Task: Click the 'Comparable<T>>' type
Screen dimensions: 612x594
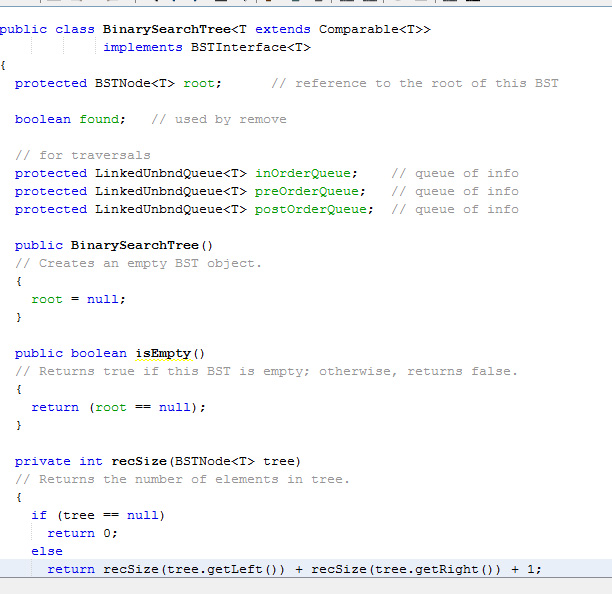Action: pos(375,30)
